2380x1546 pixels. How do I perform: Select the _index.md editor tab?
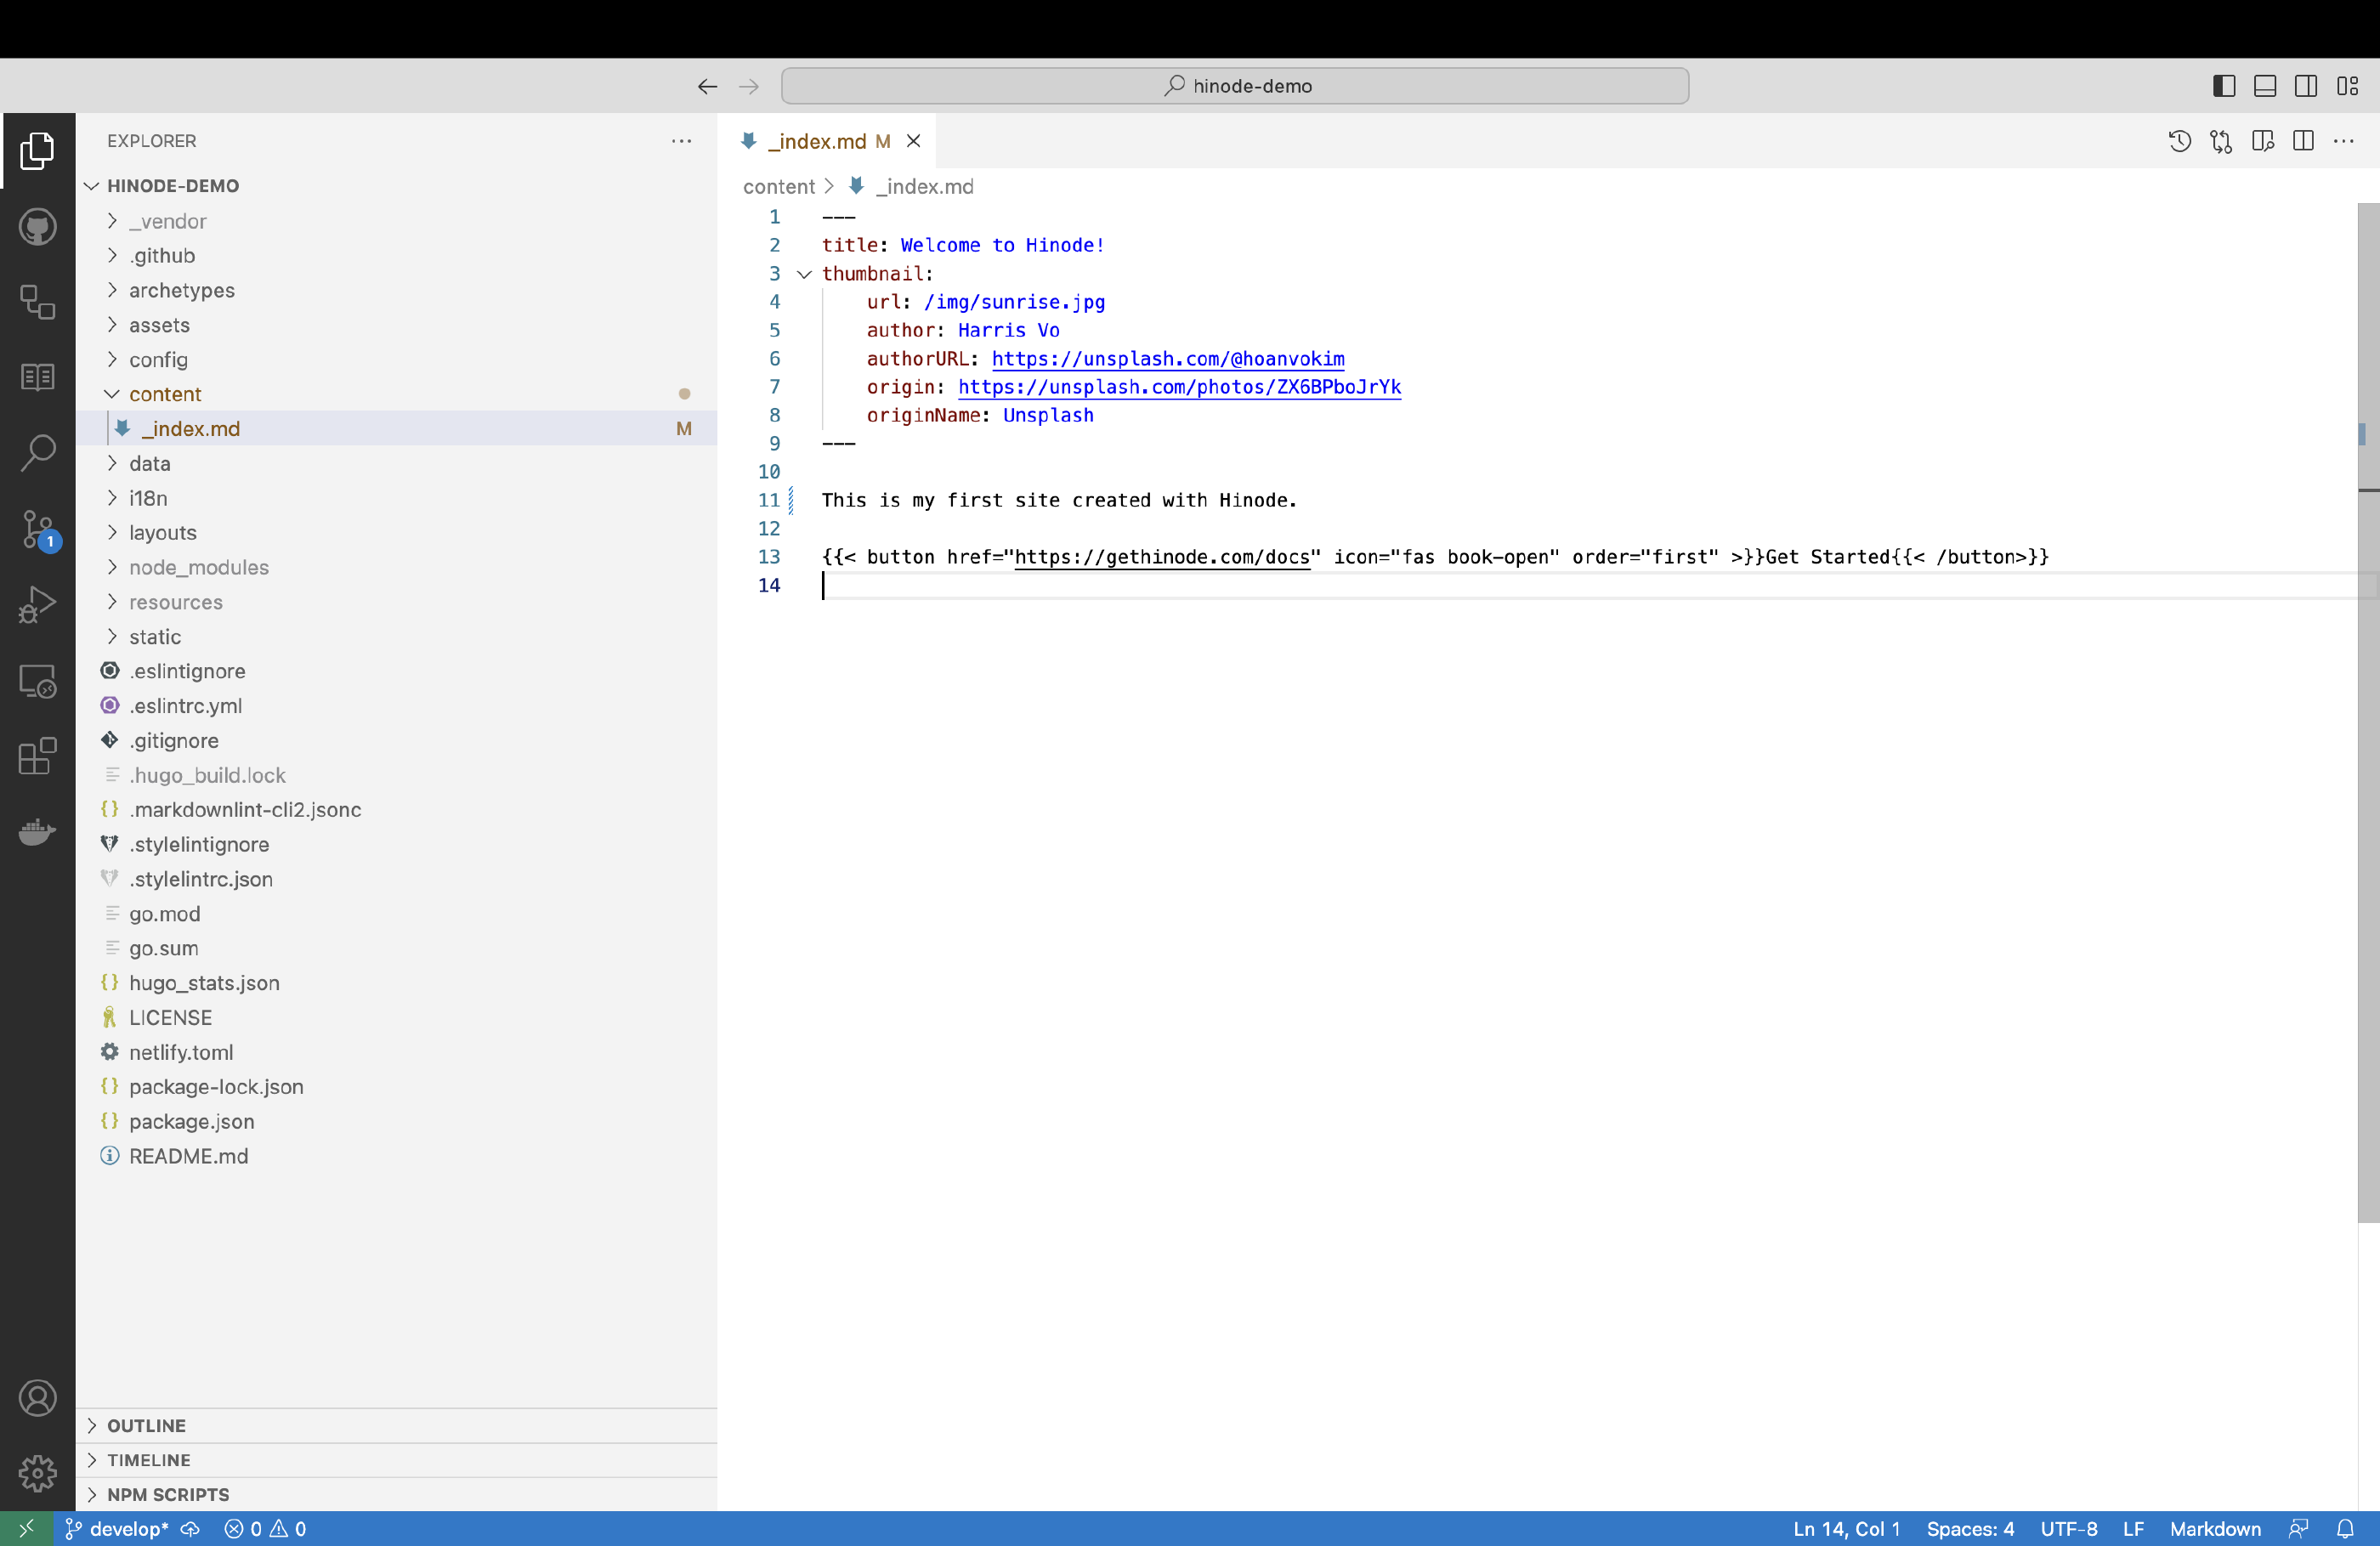click(x=816, y=141)
